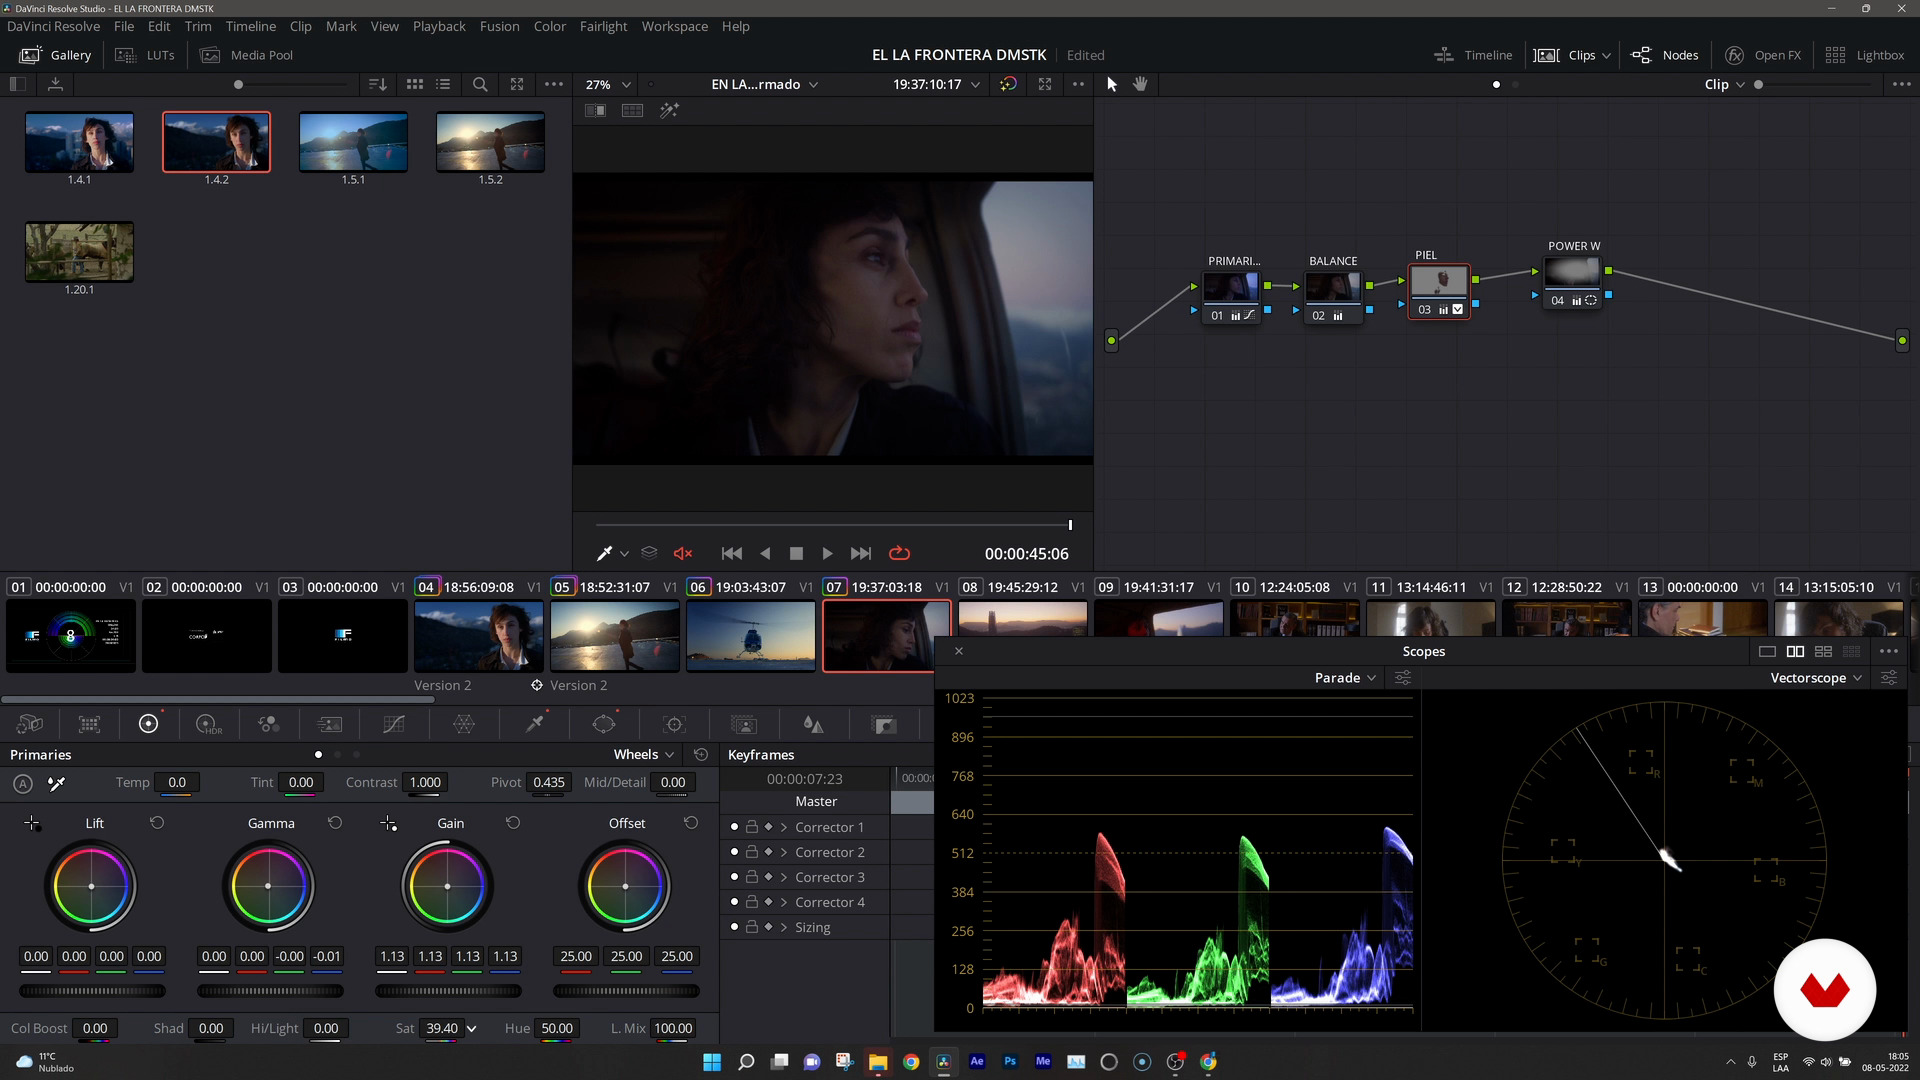1920x1080 pixels.
Task: Show the Lightbox view
Action: point(1865,55)
